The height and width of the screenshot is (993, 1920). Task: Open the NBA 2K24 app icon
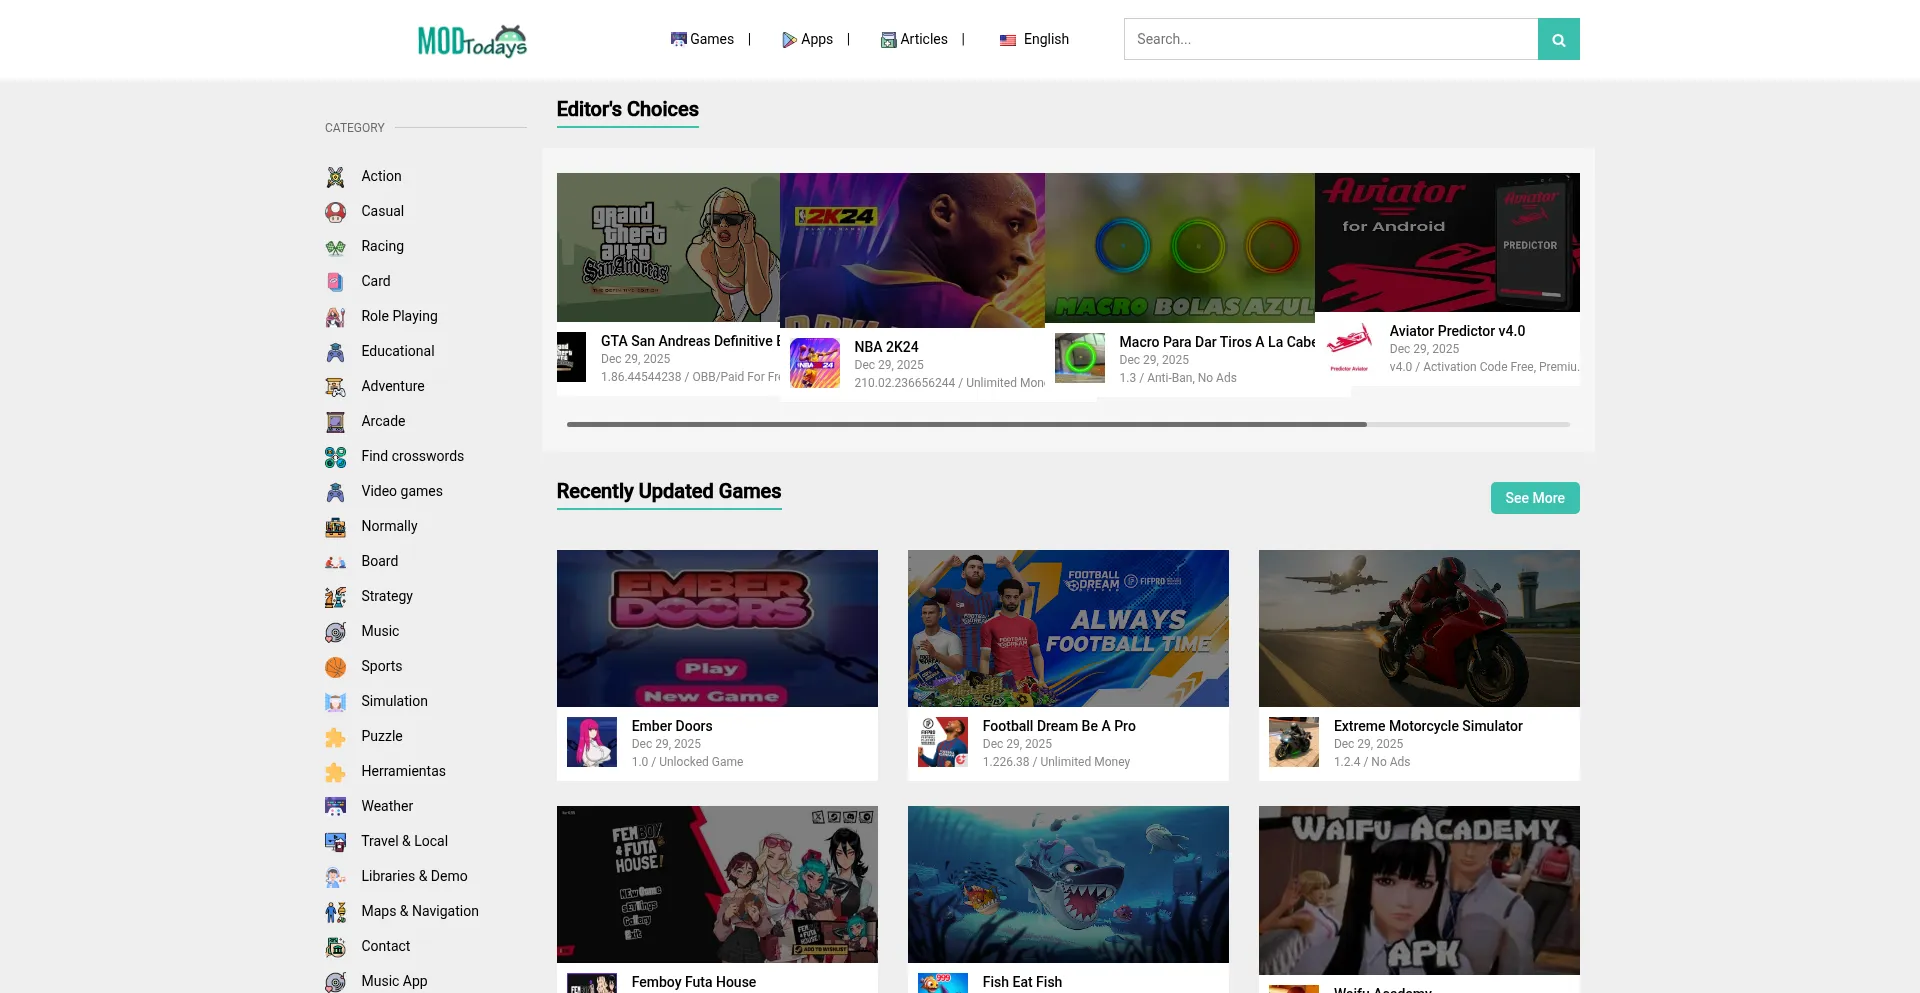[814, 363]
